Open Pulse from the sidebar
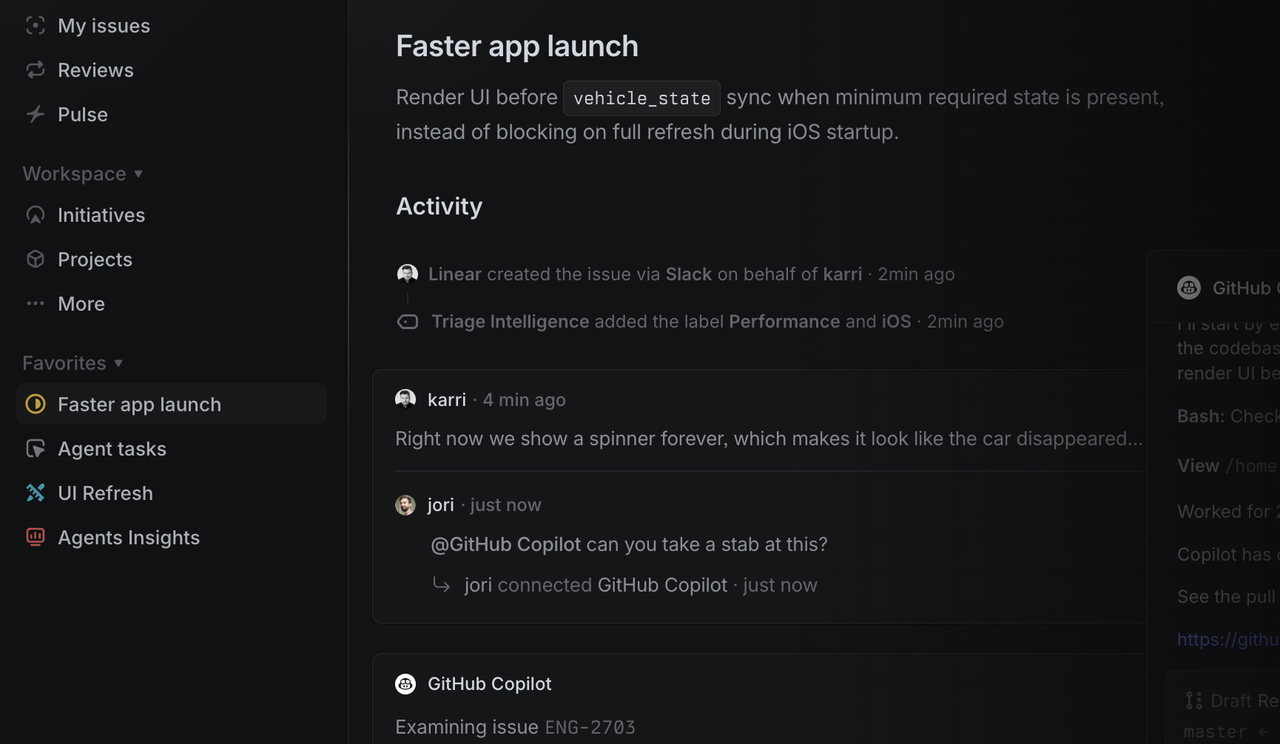 82,114
